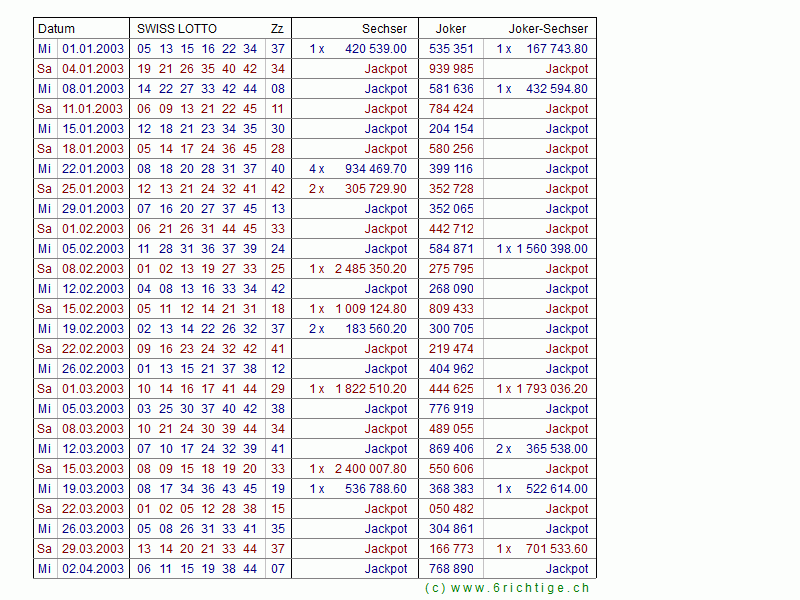Click the SWISS LOTTO column header
This screenshot has height=600, width=800.
[176, 29]
